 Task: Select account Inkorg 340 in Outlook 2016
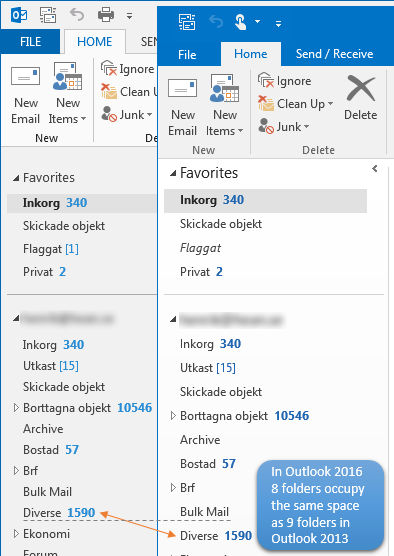(210, 344)
